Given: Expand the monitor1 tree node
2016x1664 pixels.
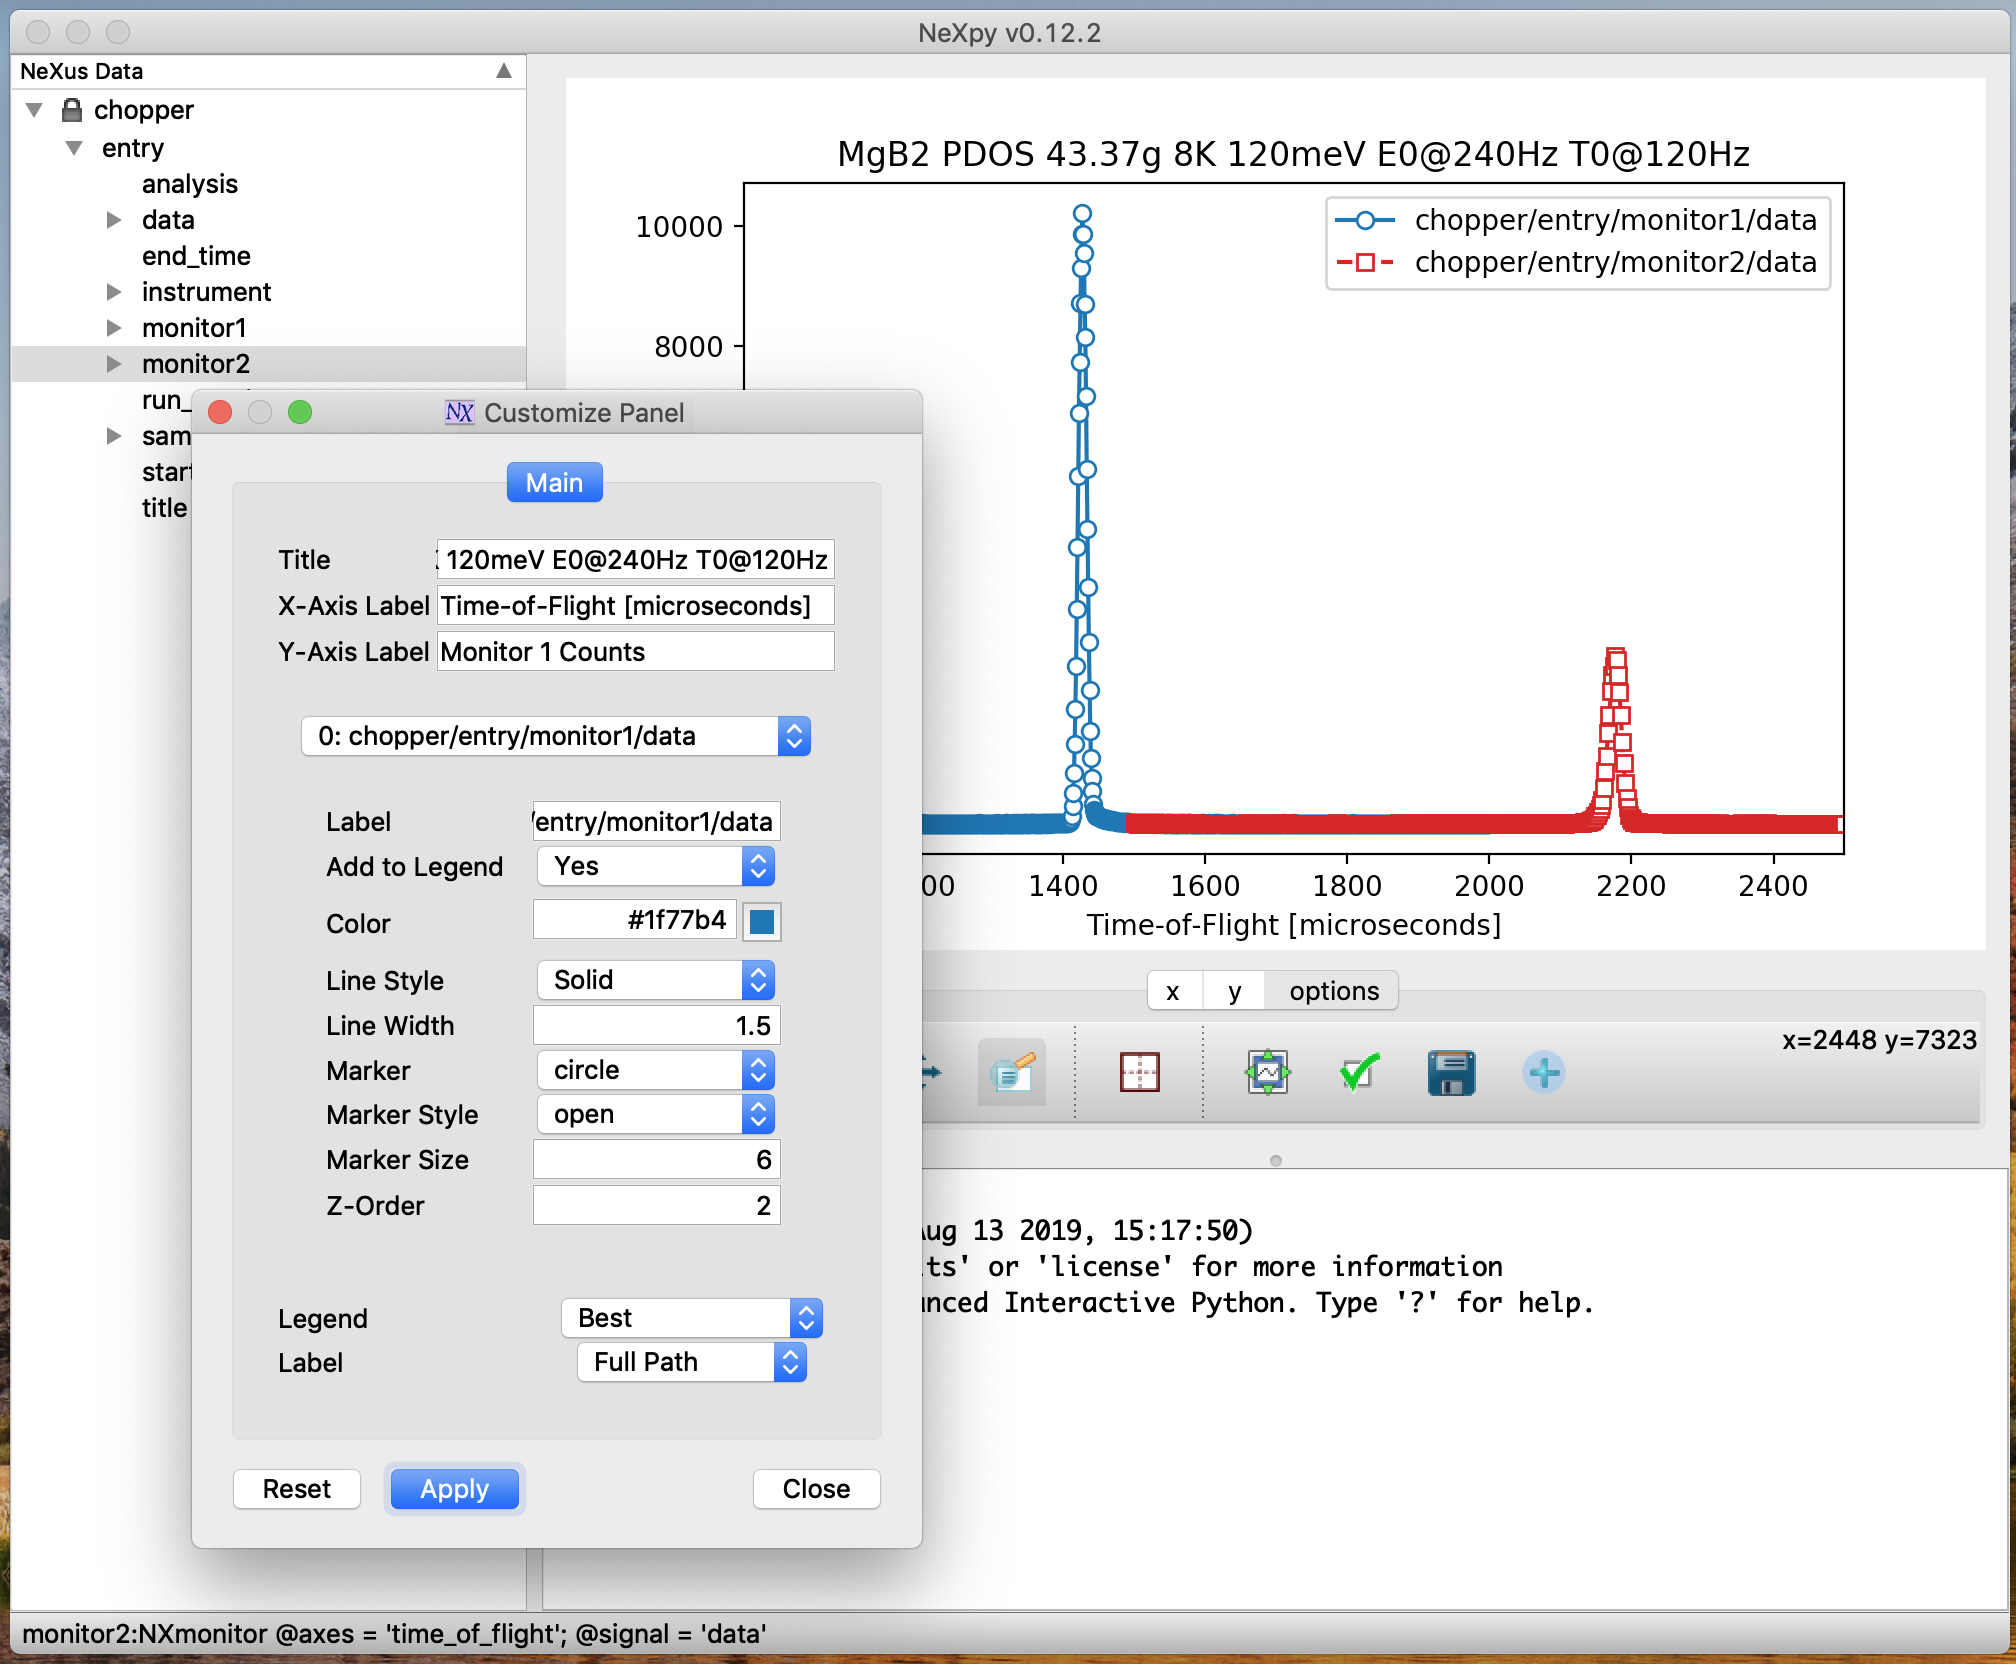Looking at the screenshot, I should (x=114, y=328).
